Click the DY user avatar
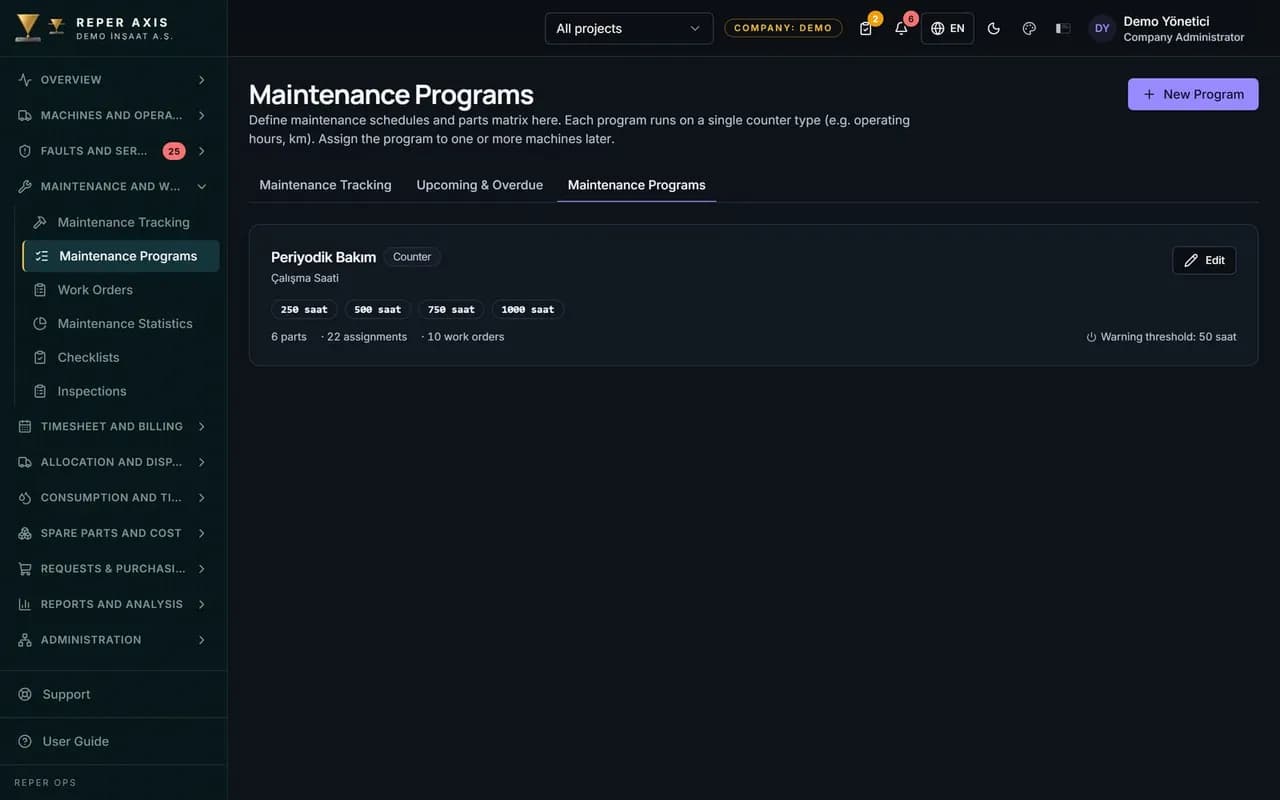 [x=1102, y=28]
